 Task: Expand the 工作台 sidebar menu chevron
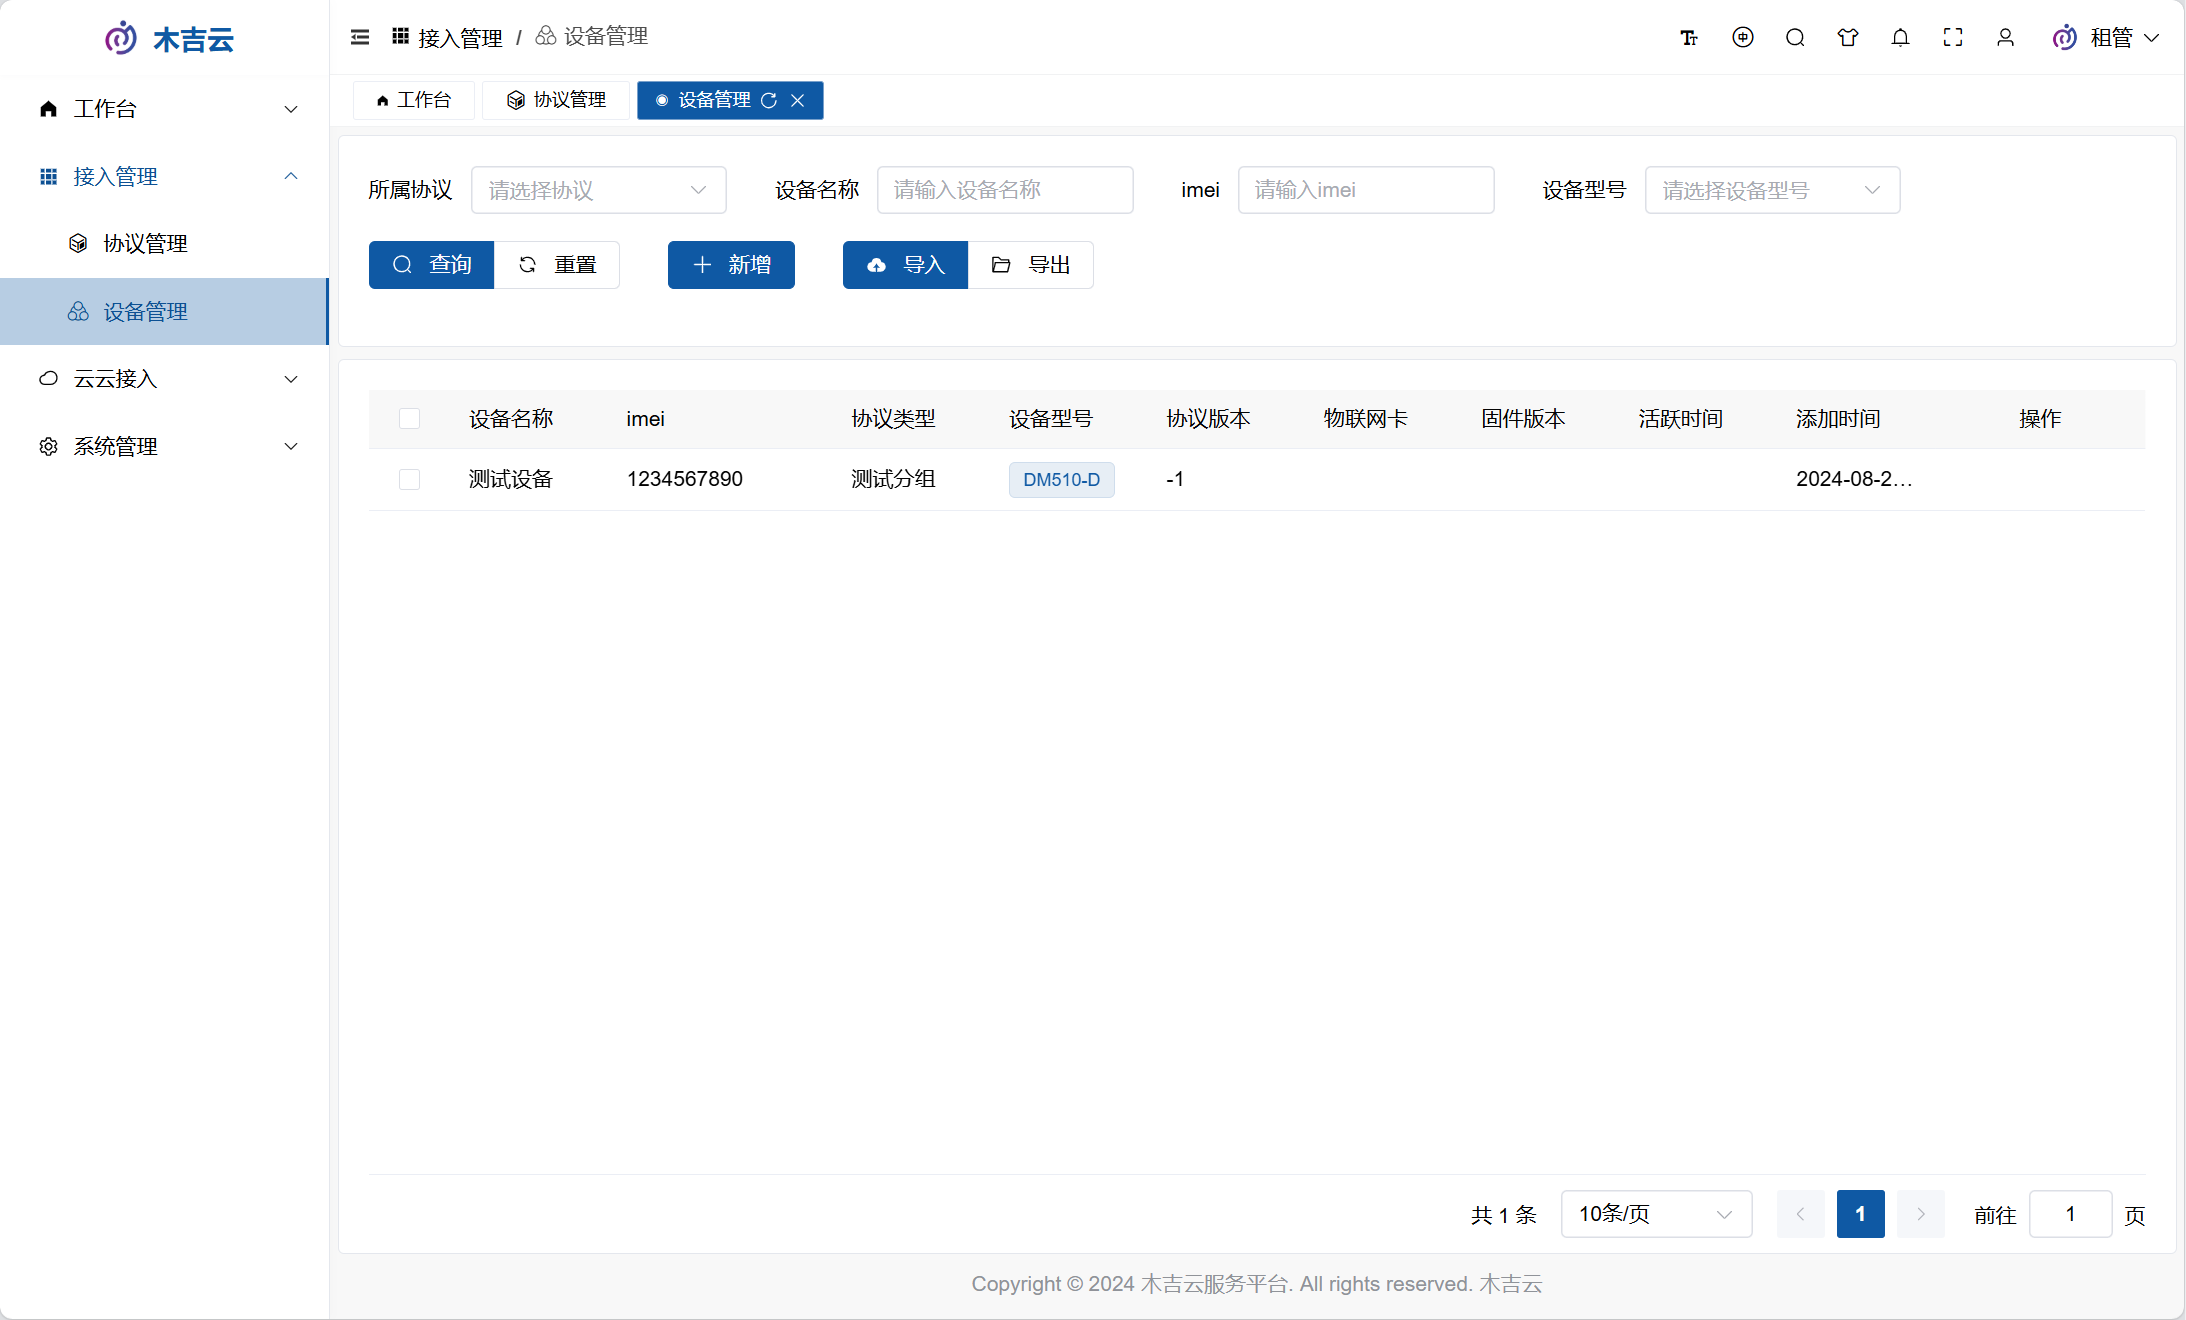(291, 109)
